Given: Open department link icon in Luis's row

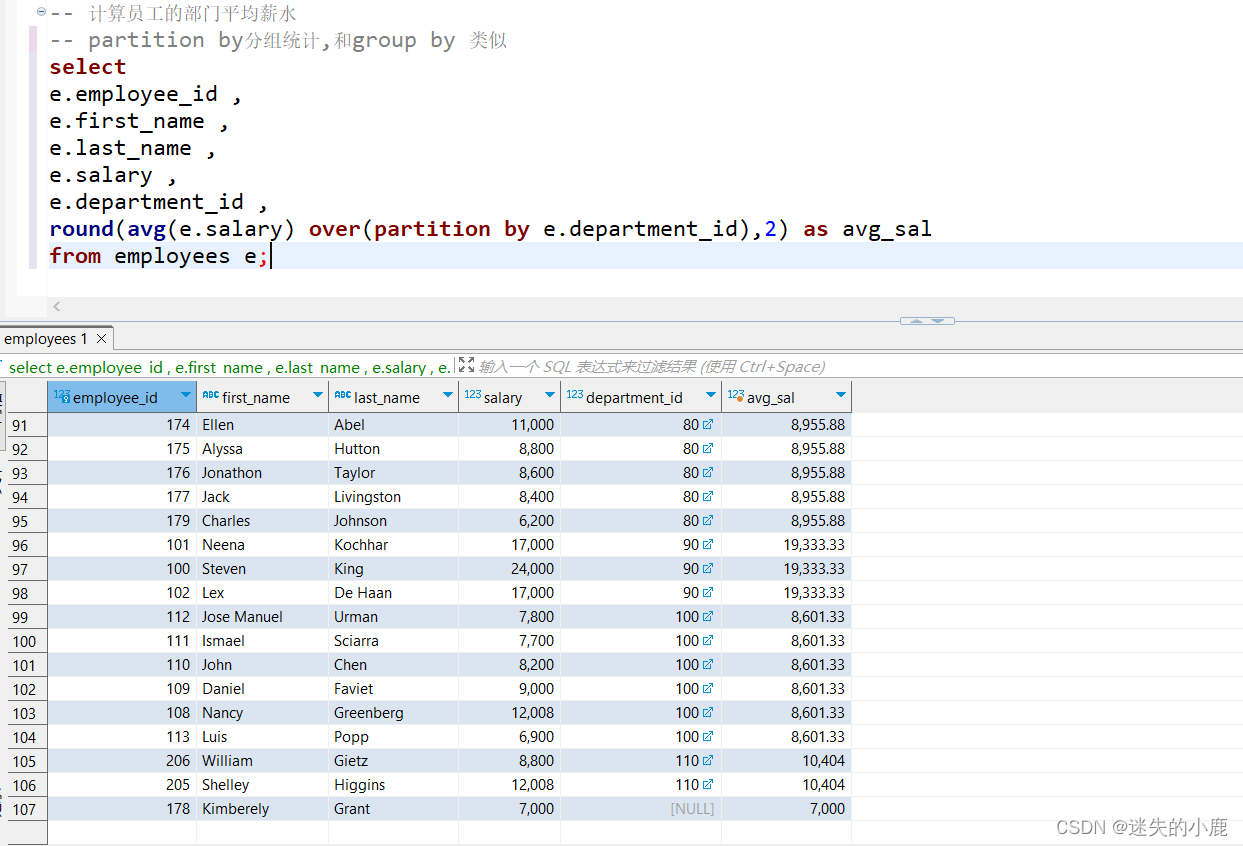Looking at the screenshot, I should coord(708,736).
